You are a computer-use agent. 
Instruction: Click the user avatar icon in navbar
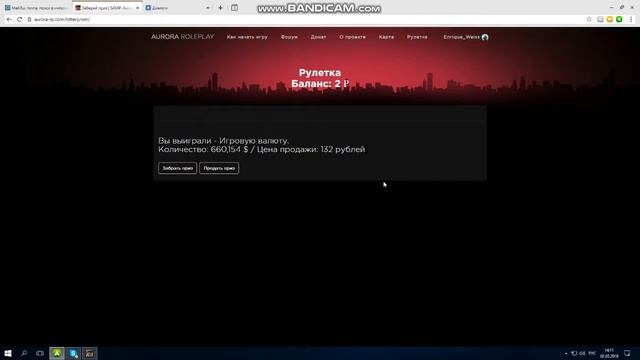pyautogui.click(x=485, y=37)
